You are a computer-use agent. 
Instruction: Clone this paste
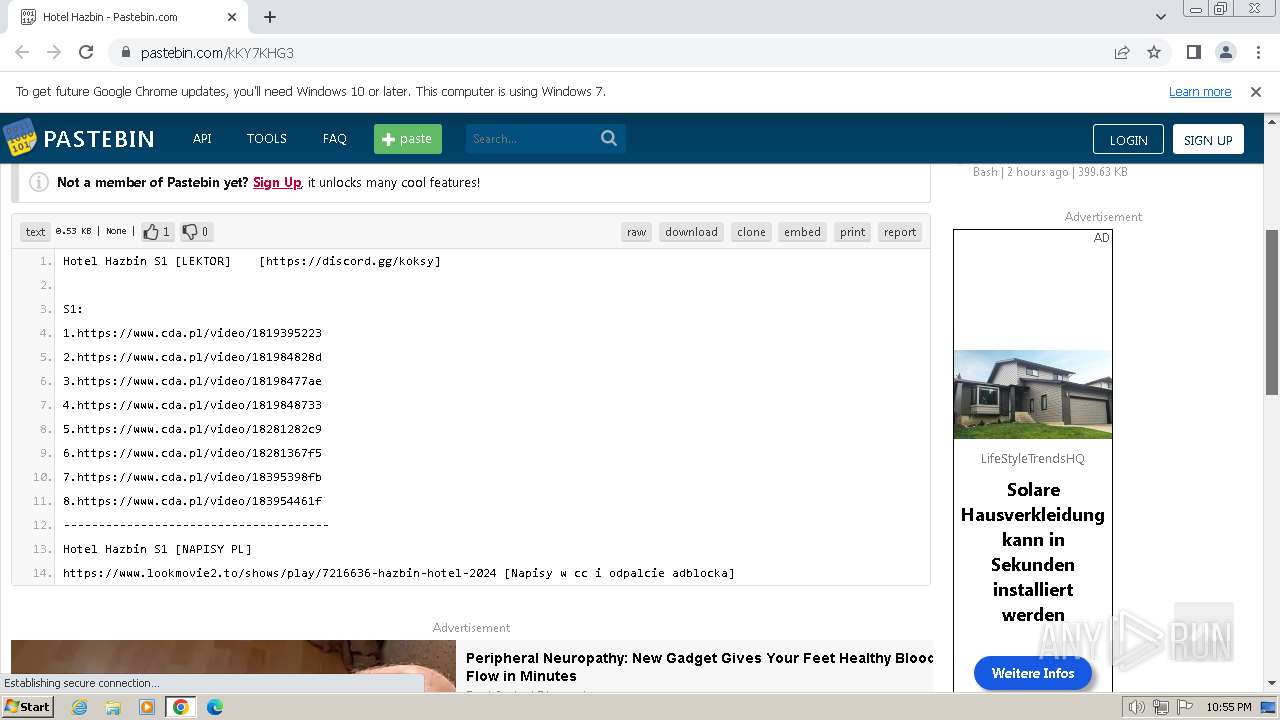point(751,232)
